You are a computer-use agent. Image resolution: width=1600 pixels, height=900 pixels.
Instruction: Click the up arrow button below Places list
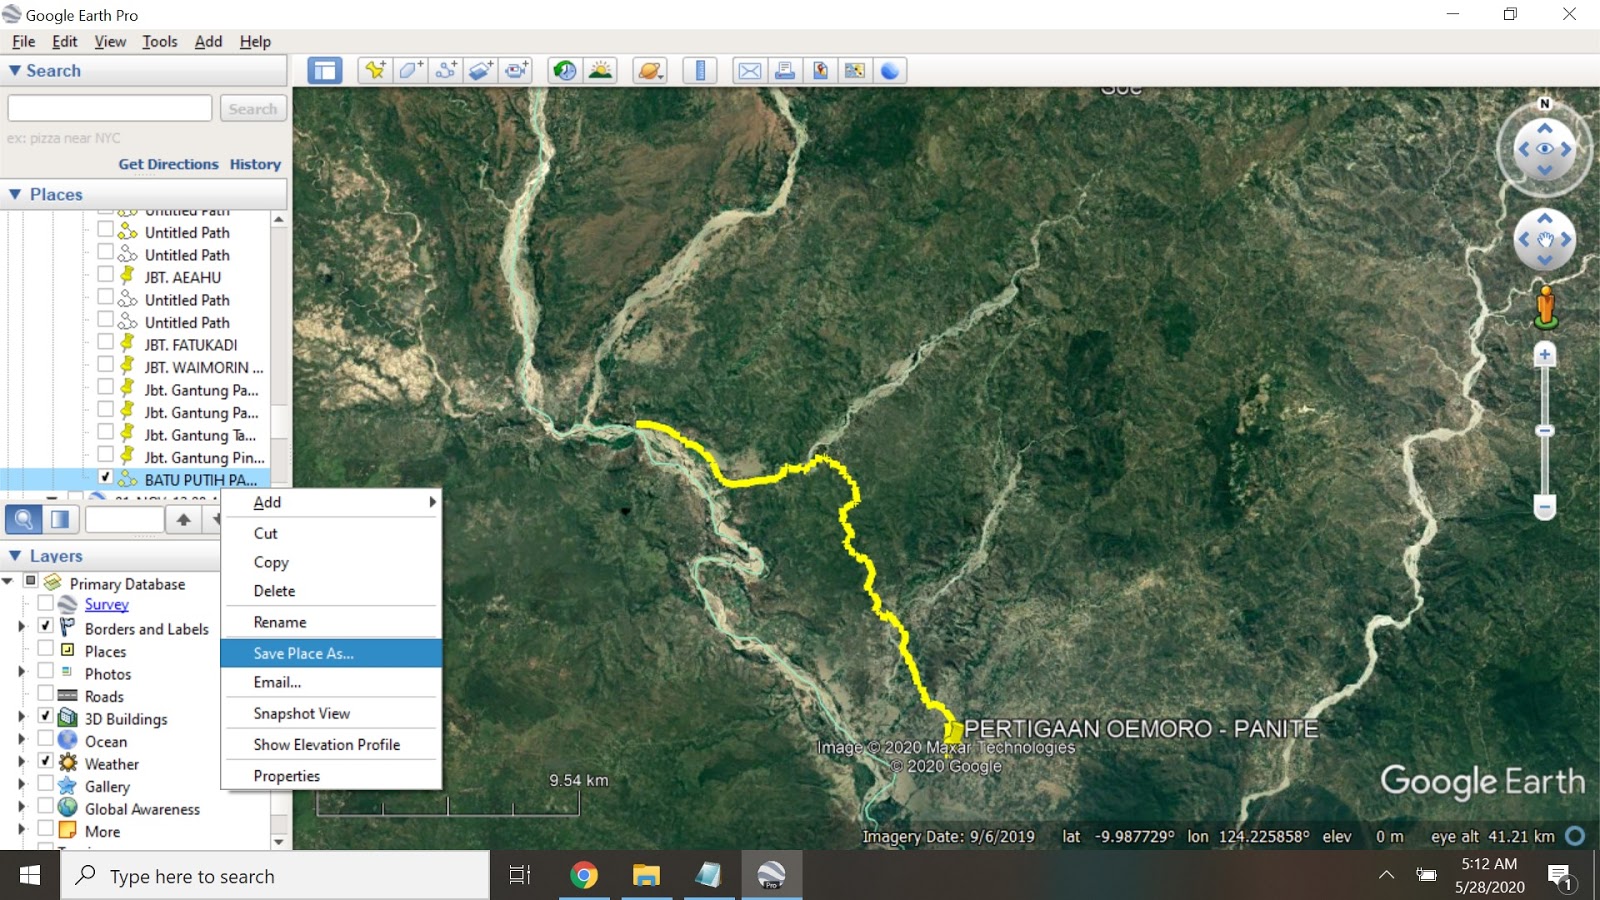coord(184,519)
